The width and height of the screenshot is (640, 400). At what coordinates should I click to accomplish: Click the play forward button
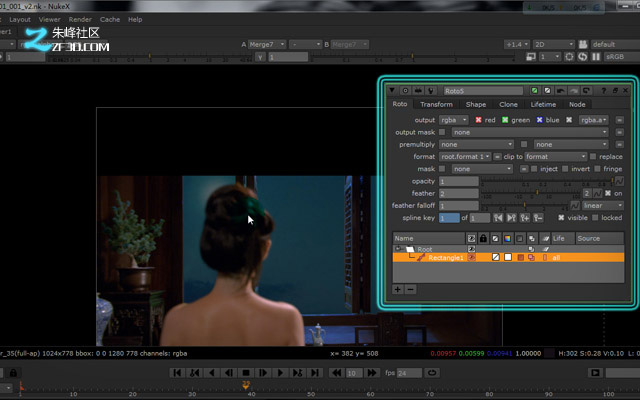(x=280, y=373)
